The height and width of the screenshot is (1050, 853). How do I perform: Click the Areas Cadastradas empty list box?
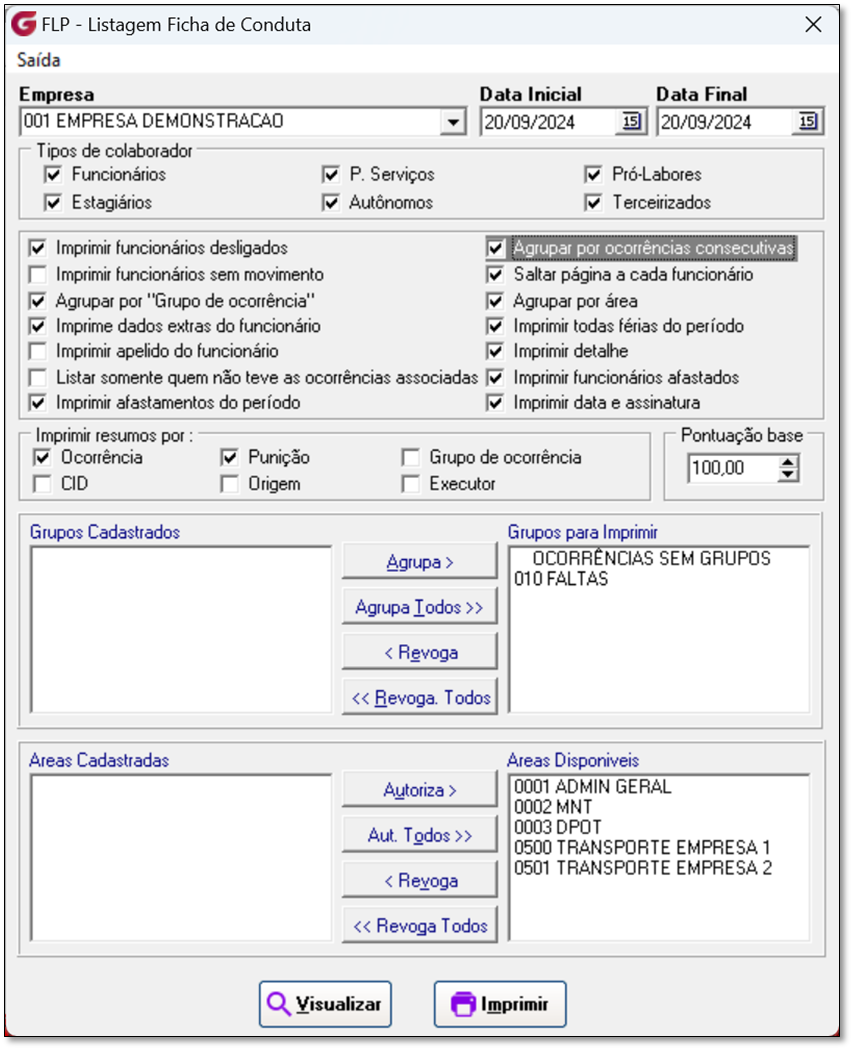(x=181, y=858)
